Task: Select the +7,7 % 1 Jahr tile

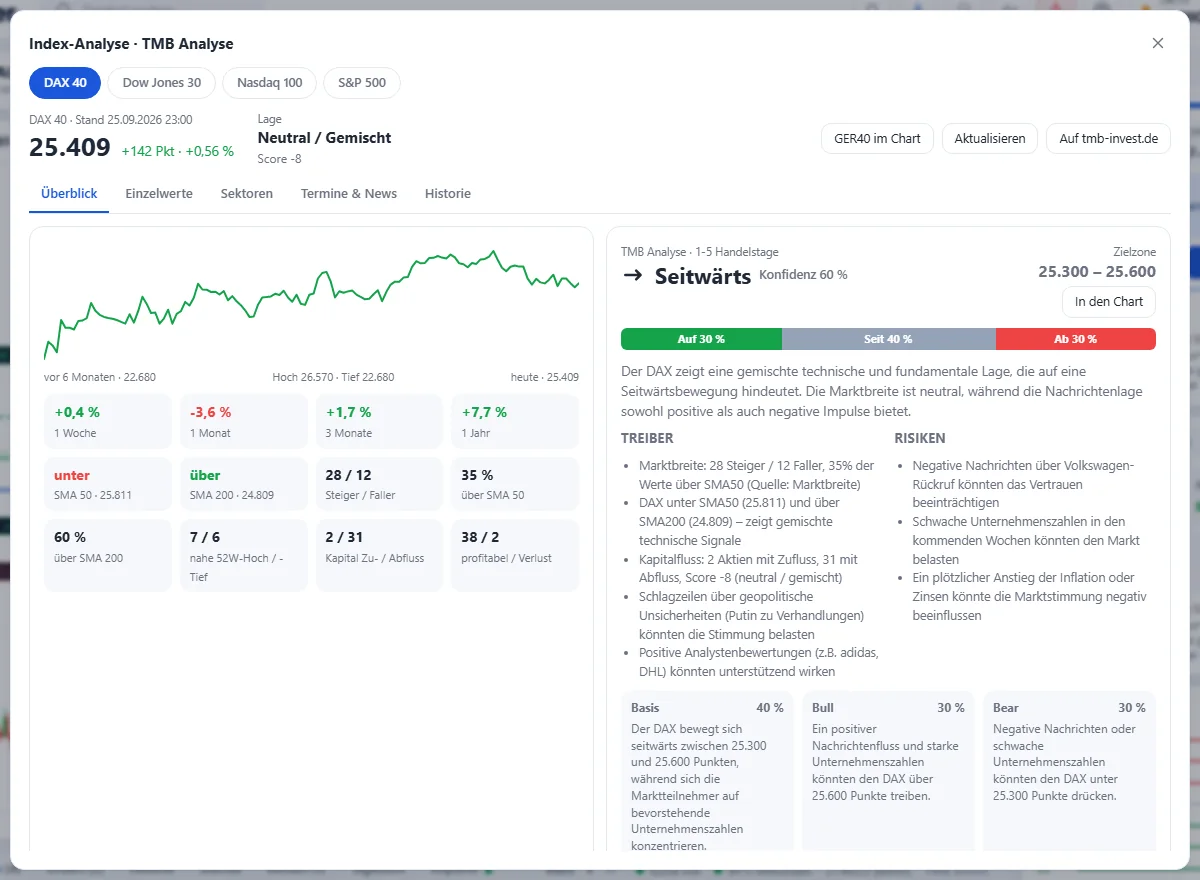Action: pyautogui.click(x=515, y=421)
